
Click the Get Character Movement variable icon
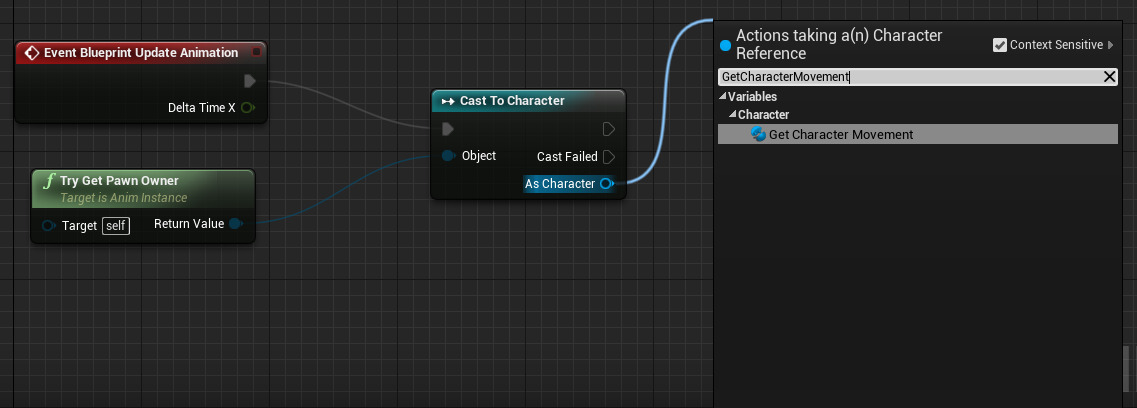758,134
